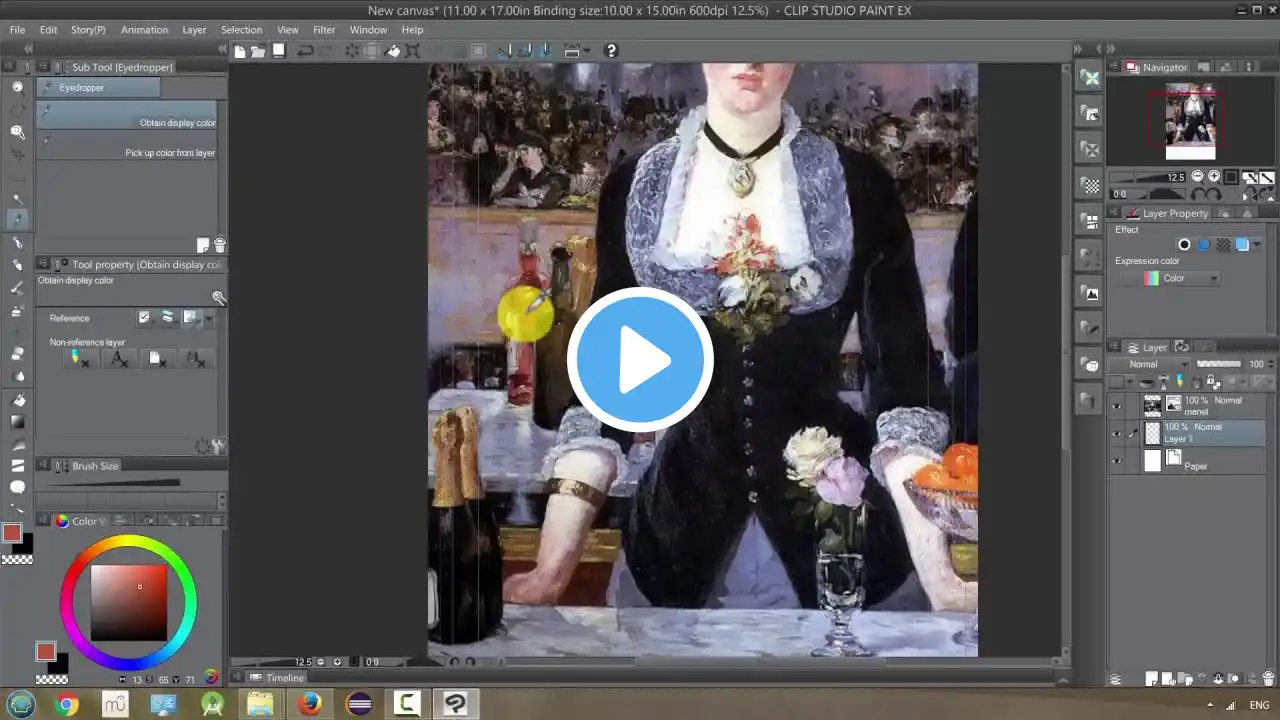The image size is (1280, 720).
Task: Select the Zoom tool in the tool palette
Action: click(17, 87)
